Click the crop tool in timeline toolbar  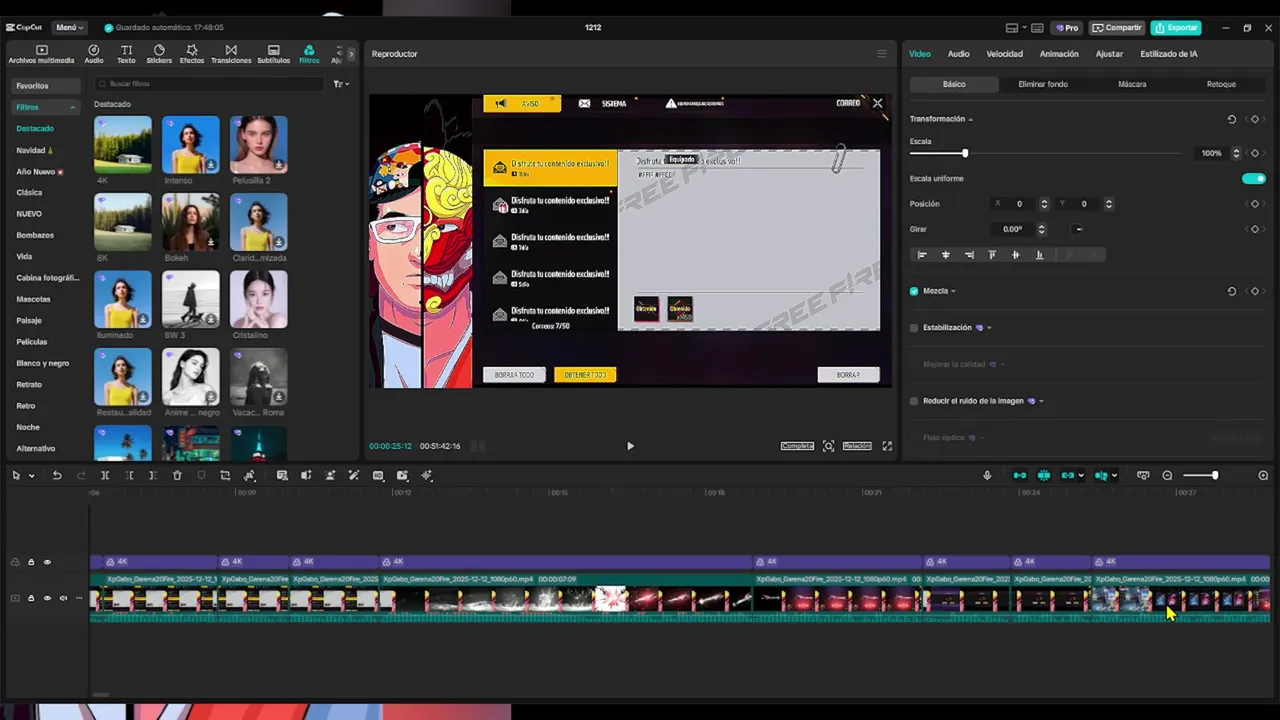coord(225,476)
